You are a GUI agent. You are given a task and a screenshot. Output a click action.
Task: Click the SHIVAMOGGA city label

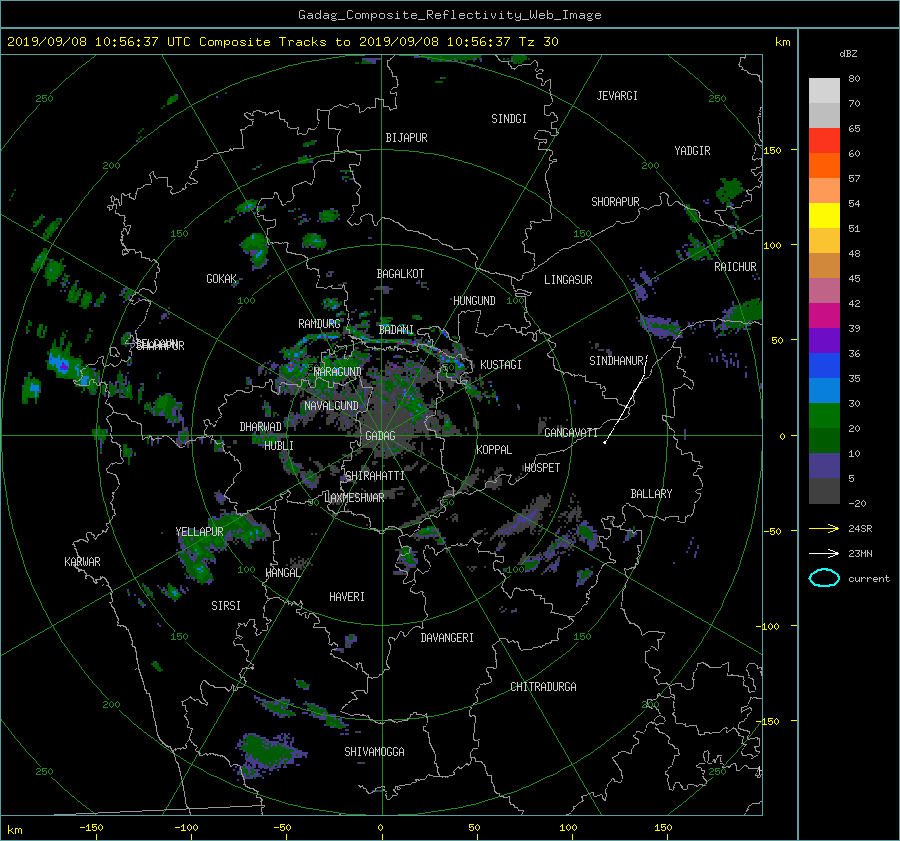coord(374,751)
